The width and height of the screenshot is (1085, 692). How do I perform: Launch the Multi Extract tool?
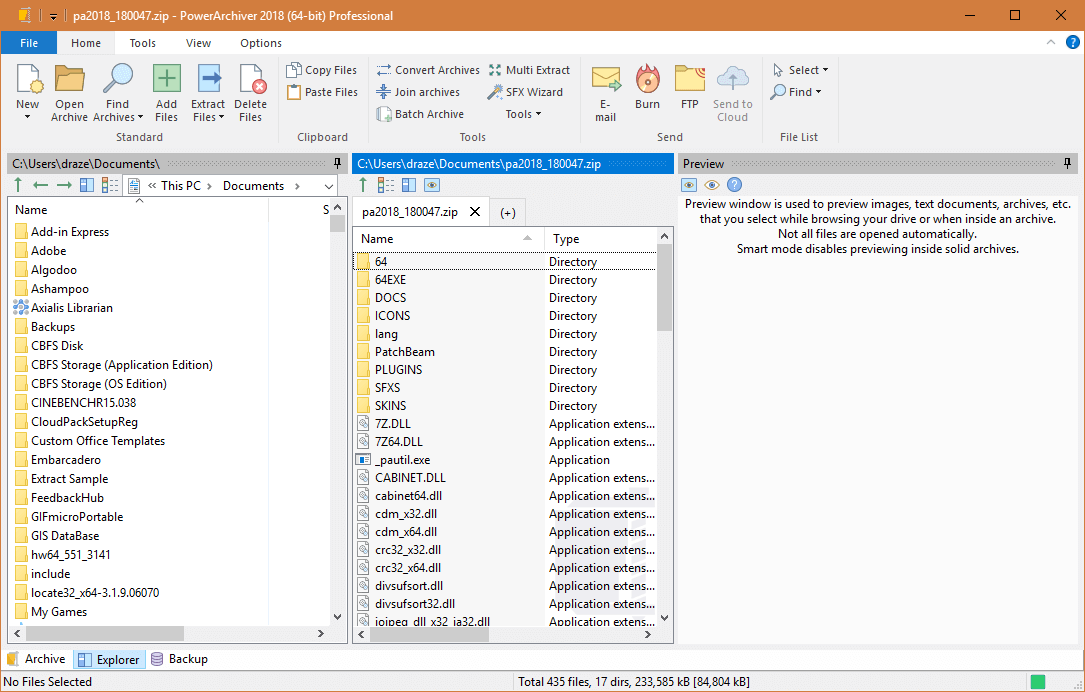(528, 70)
